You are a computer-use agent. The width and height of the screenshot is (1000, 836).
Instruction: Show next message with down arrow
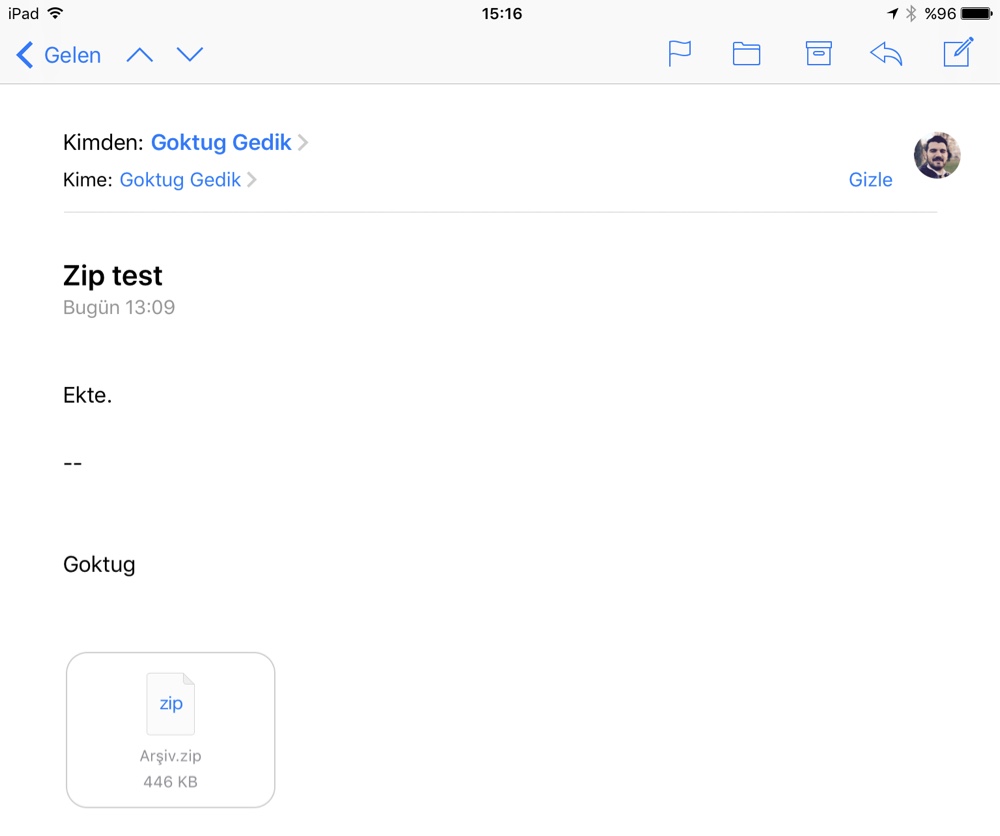pos(190,55)
